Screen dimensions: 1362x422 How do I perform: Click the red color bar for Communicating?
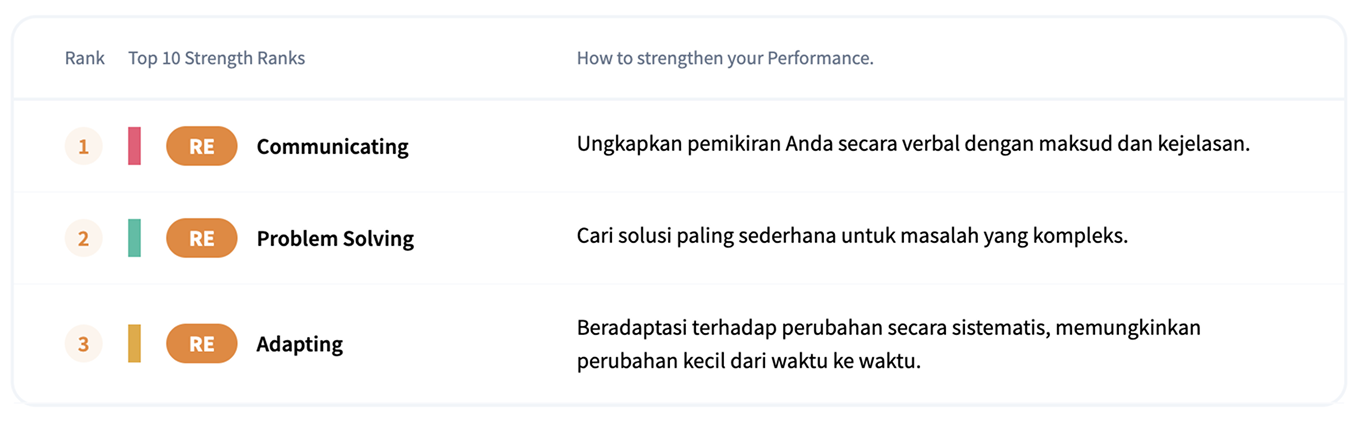click(x=134, y=146)
